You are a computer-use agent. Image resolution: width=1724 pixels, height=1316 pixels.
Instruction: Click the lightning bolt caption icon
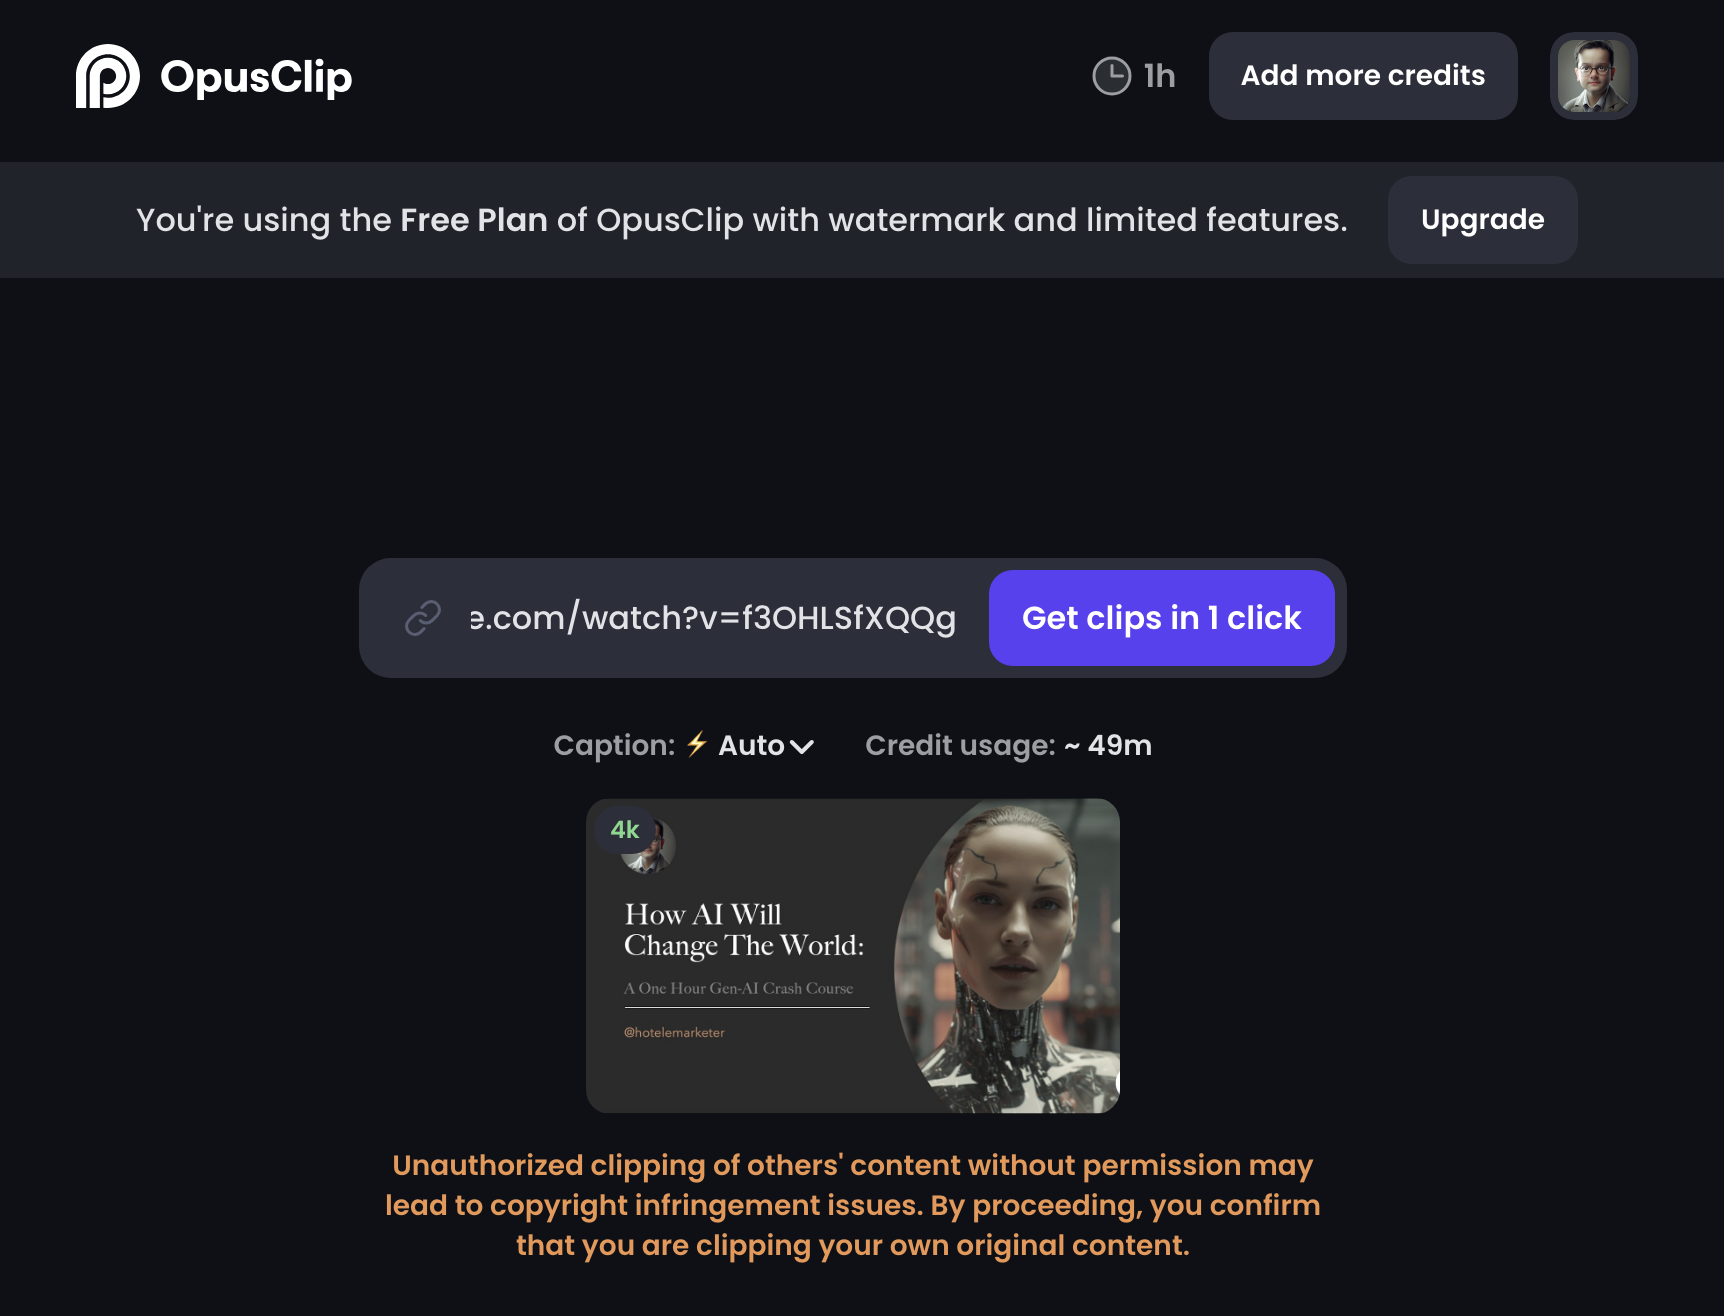[x=697, y=744]
